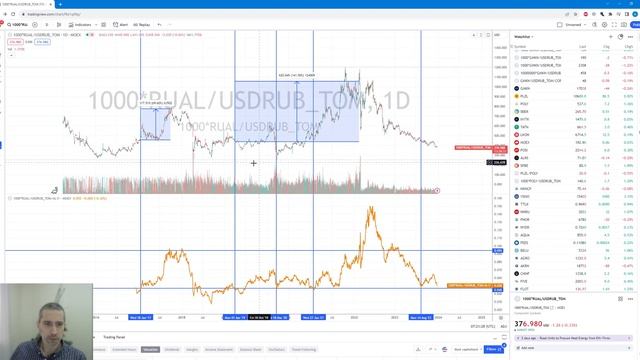The image size is (640, 360).
Task: Select the highlighted screener category tab
Action: point(150,350)
